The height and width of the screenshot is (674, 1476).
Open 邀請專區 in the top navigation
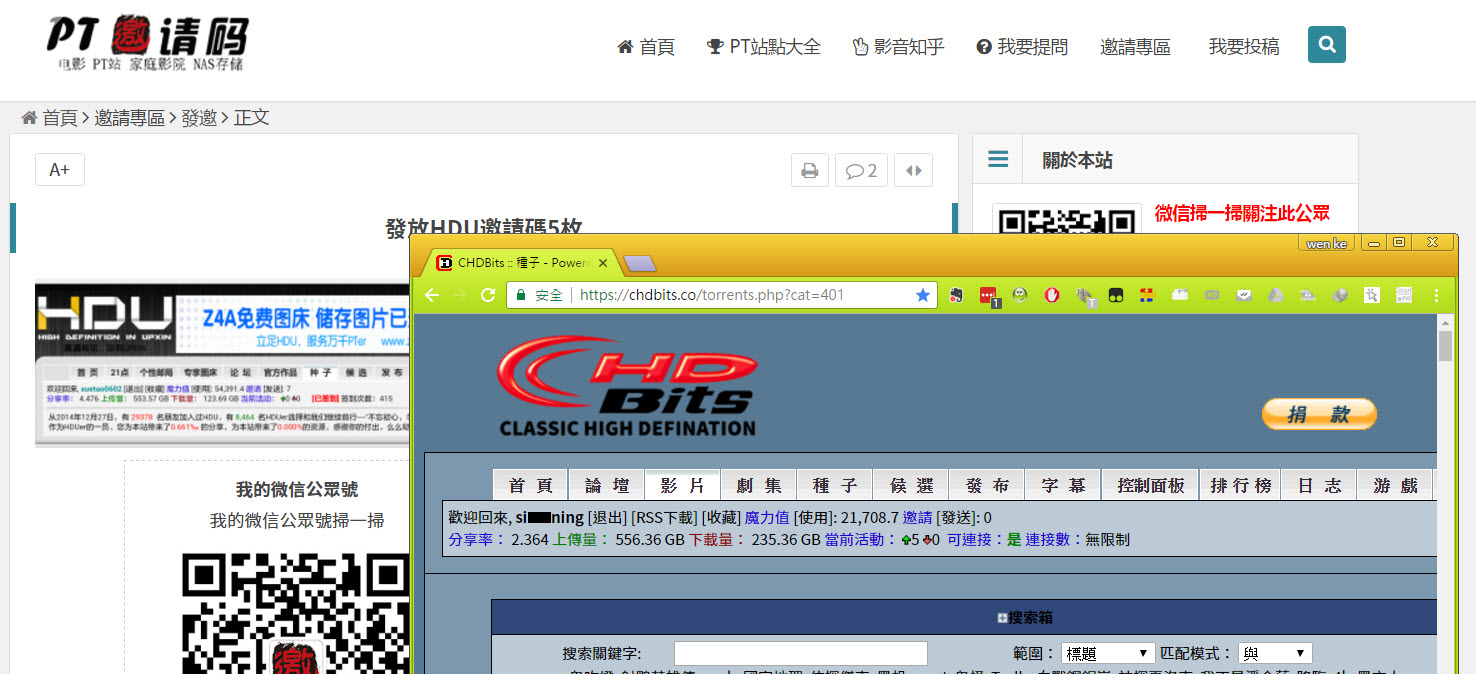(x=1135, y=47)
